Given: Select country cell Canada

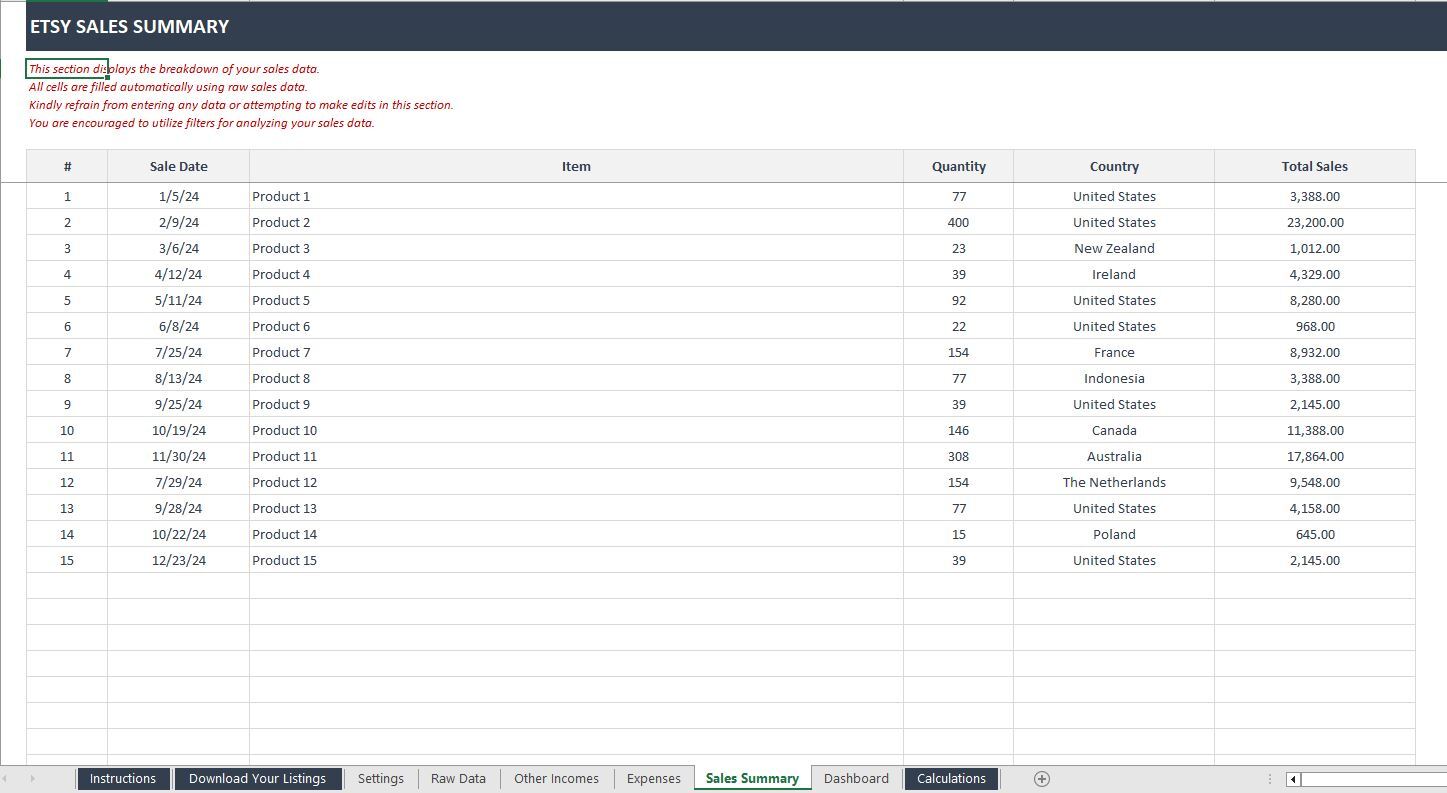Looking at the screenshot, I should [x=1114, y=431].
